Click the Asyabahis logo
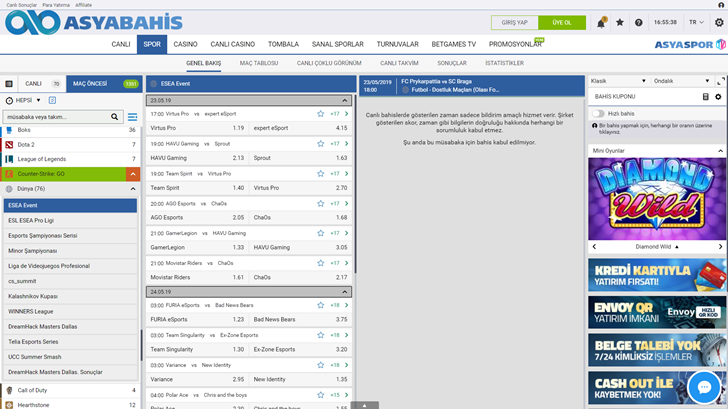728x409 pixels. coord(94,22)
